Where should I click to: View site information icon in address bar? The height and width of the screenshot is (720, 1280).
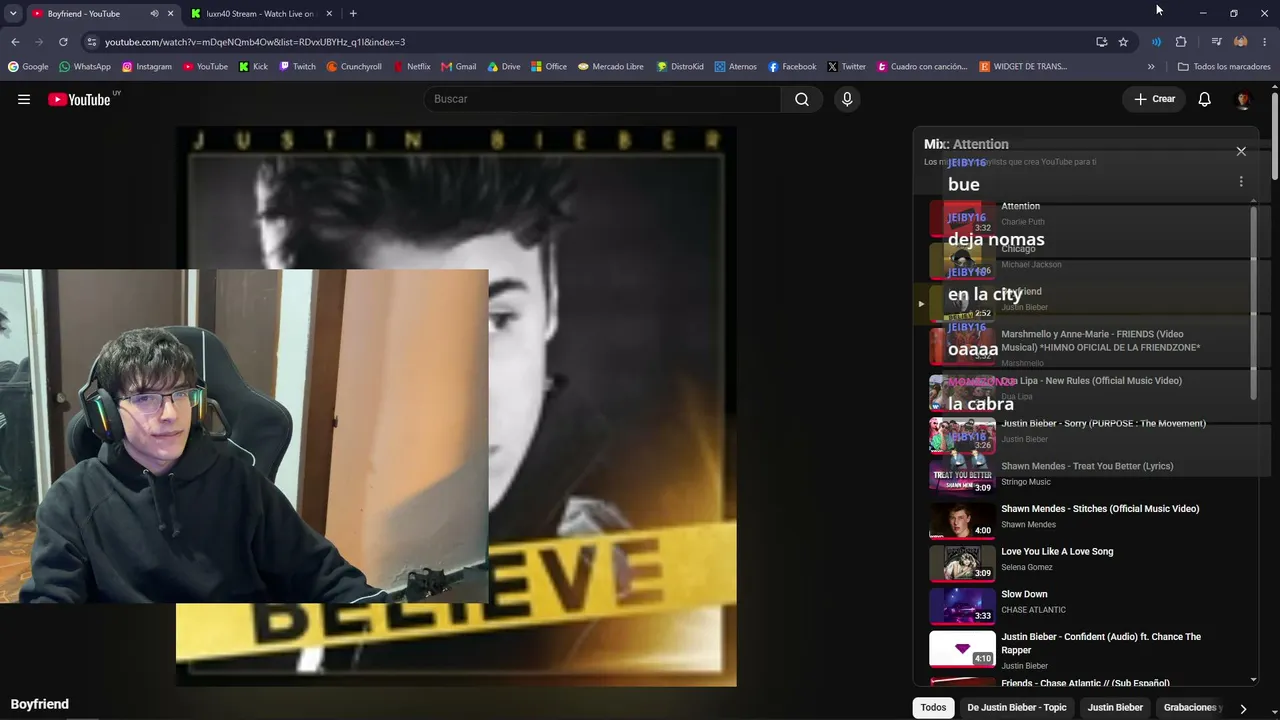pyautogui.click(x=92, y=42)
